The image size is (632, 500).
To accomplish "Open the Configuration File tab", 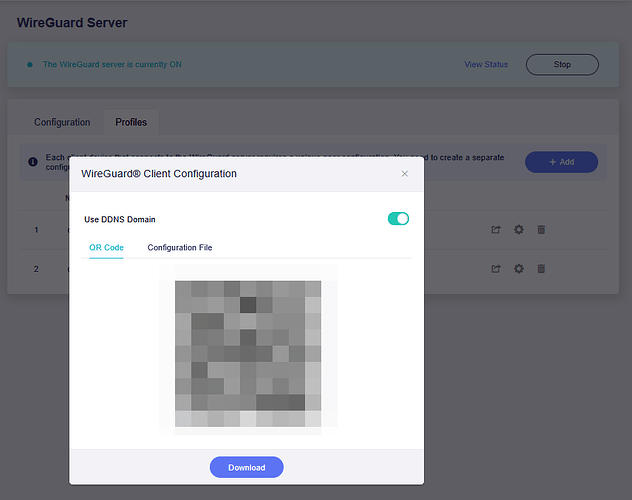I will point(180,247).
